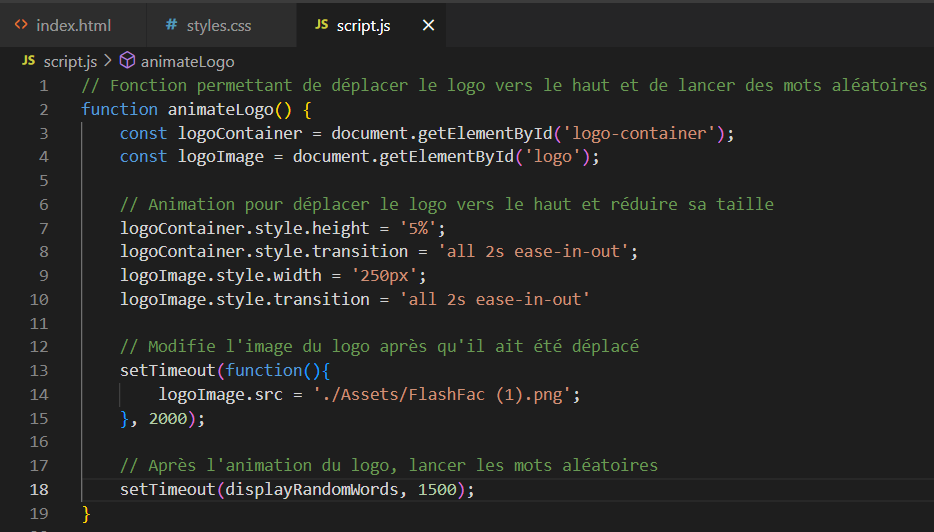The height and width of the screenshot is (532, 934).
Task: Click 'const logoImage' declaration on line 4
Action: pyautogui.click(x=192, y=157)
